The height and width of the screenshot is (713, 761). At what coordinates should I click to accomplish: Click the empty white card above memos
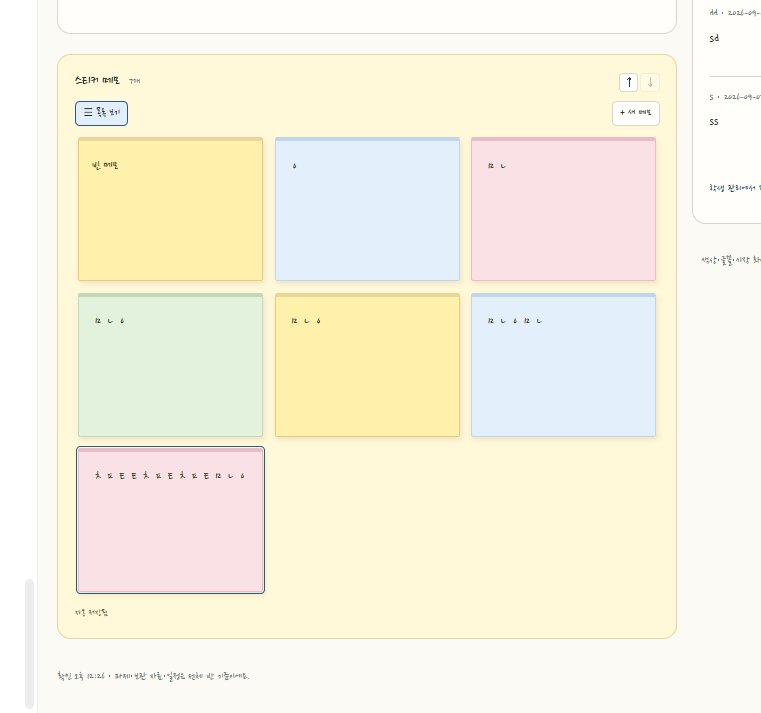click(x=367, y=17)
